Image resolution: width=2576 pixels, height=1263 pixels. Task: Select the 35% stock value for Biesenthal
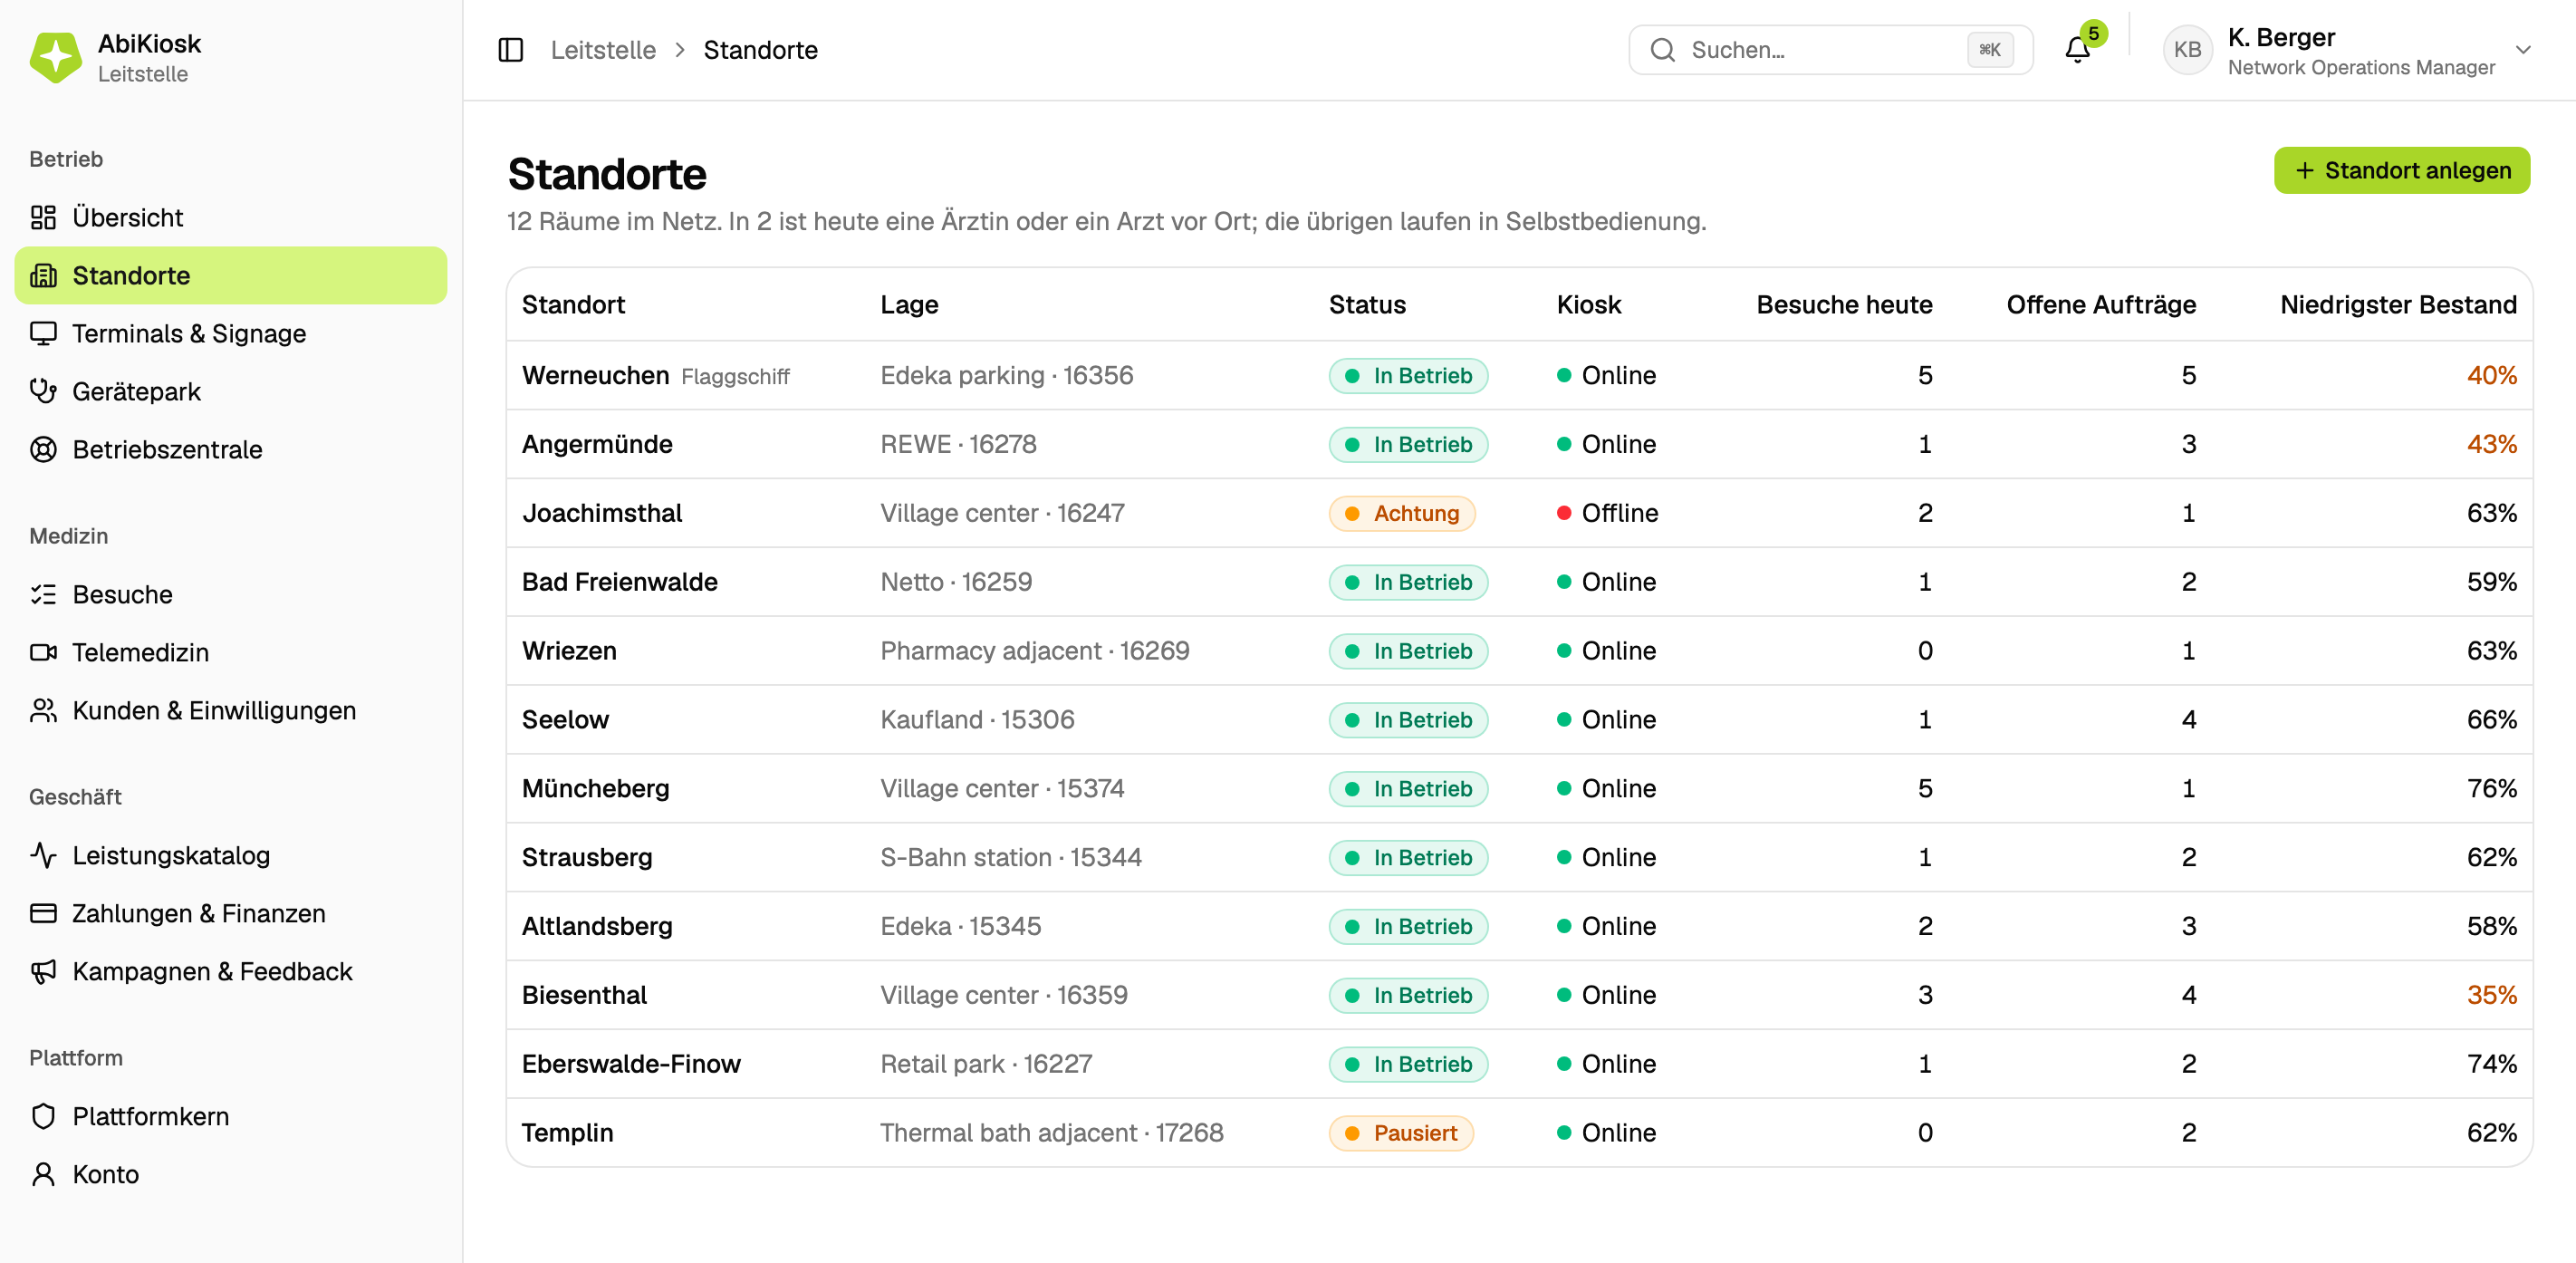[x=2491, y=995]
